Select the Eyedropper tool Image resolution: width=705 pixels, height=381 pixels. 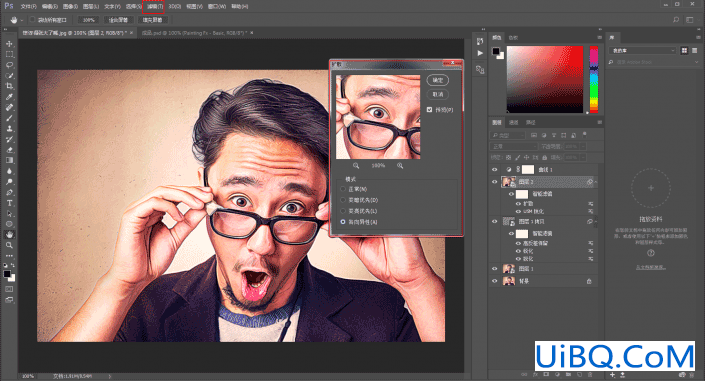pyautogui.click(x=9, y=97)
